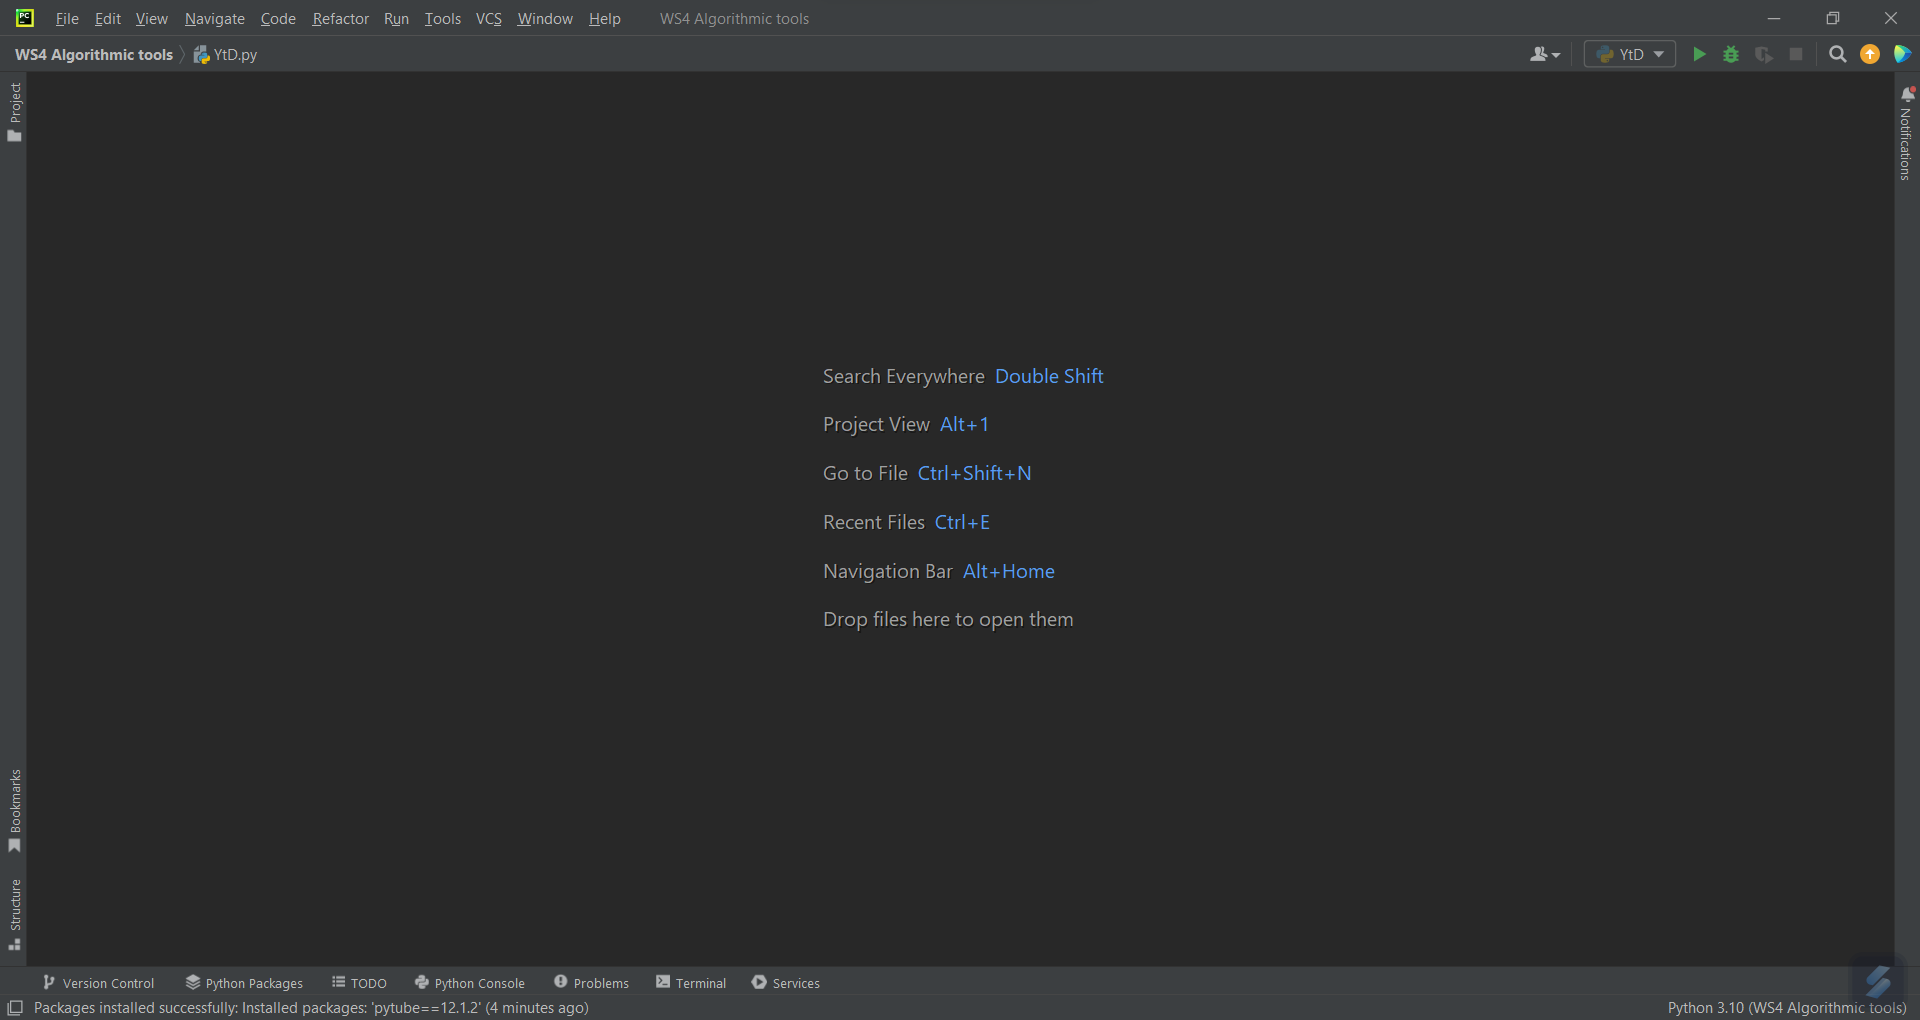Minimize the PyCharm window
Screen dimensions: 1920x1020
point(1774,18)
